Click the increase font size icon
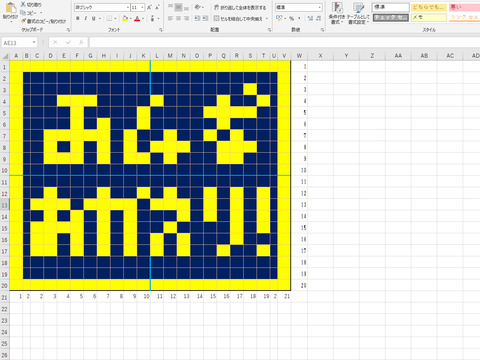Viewport: 480px width, 360px height. [149, 7]
